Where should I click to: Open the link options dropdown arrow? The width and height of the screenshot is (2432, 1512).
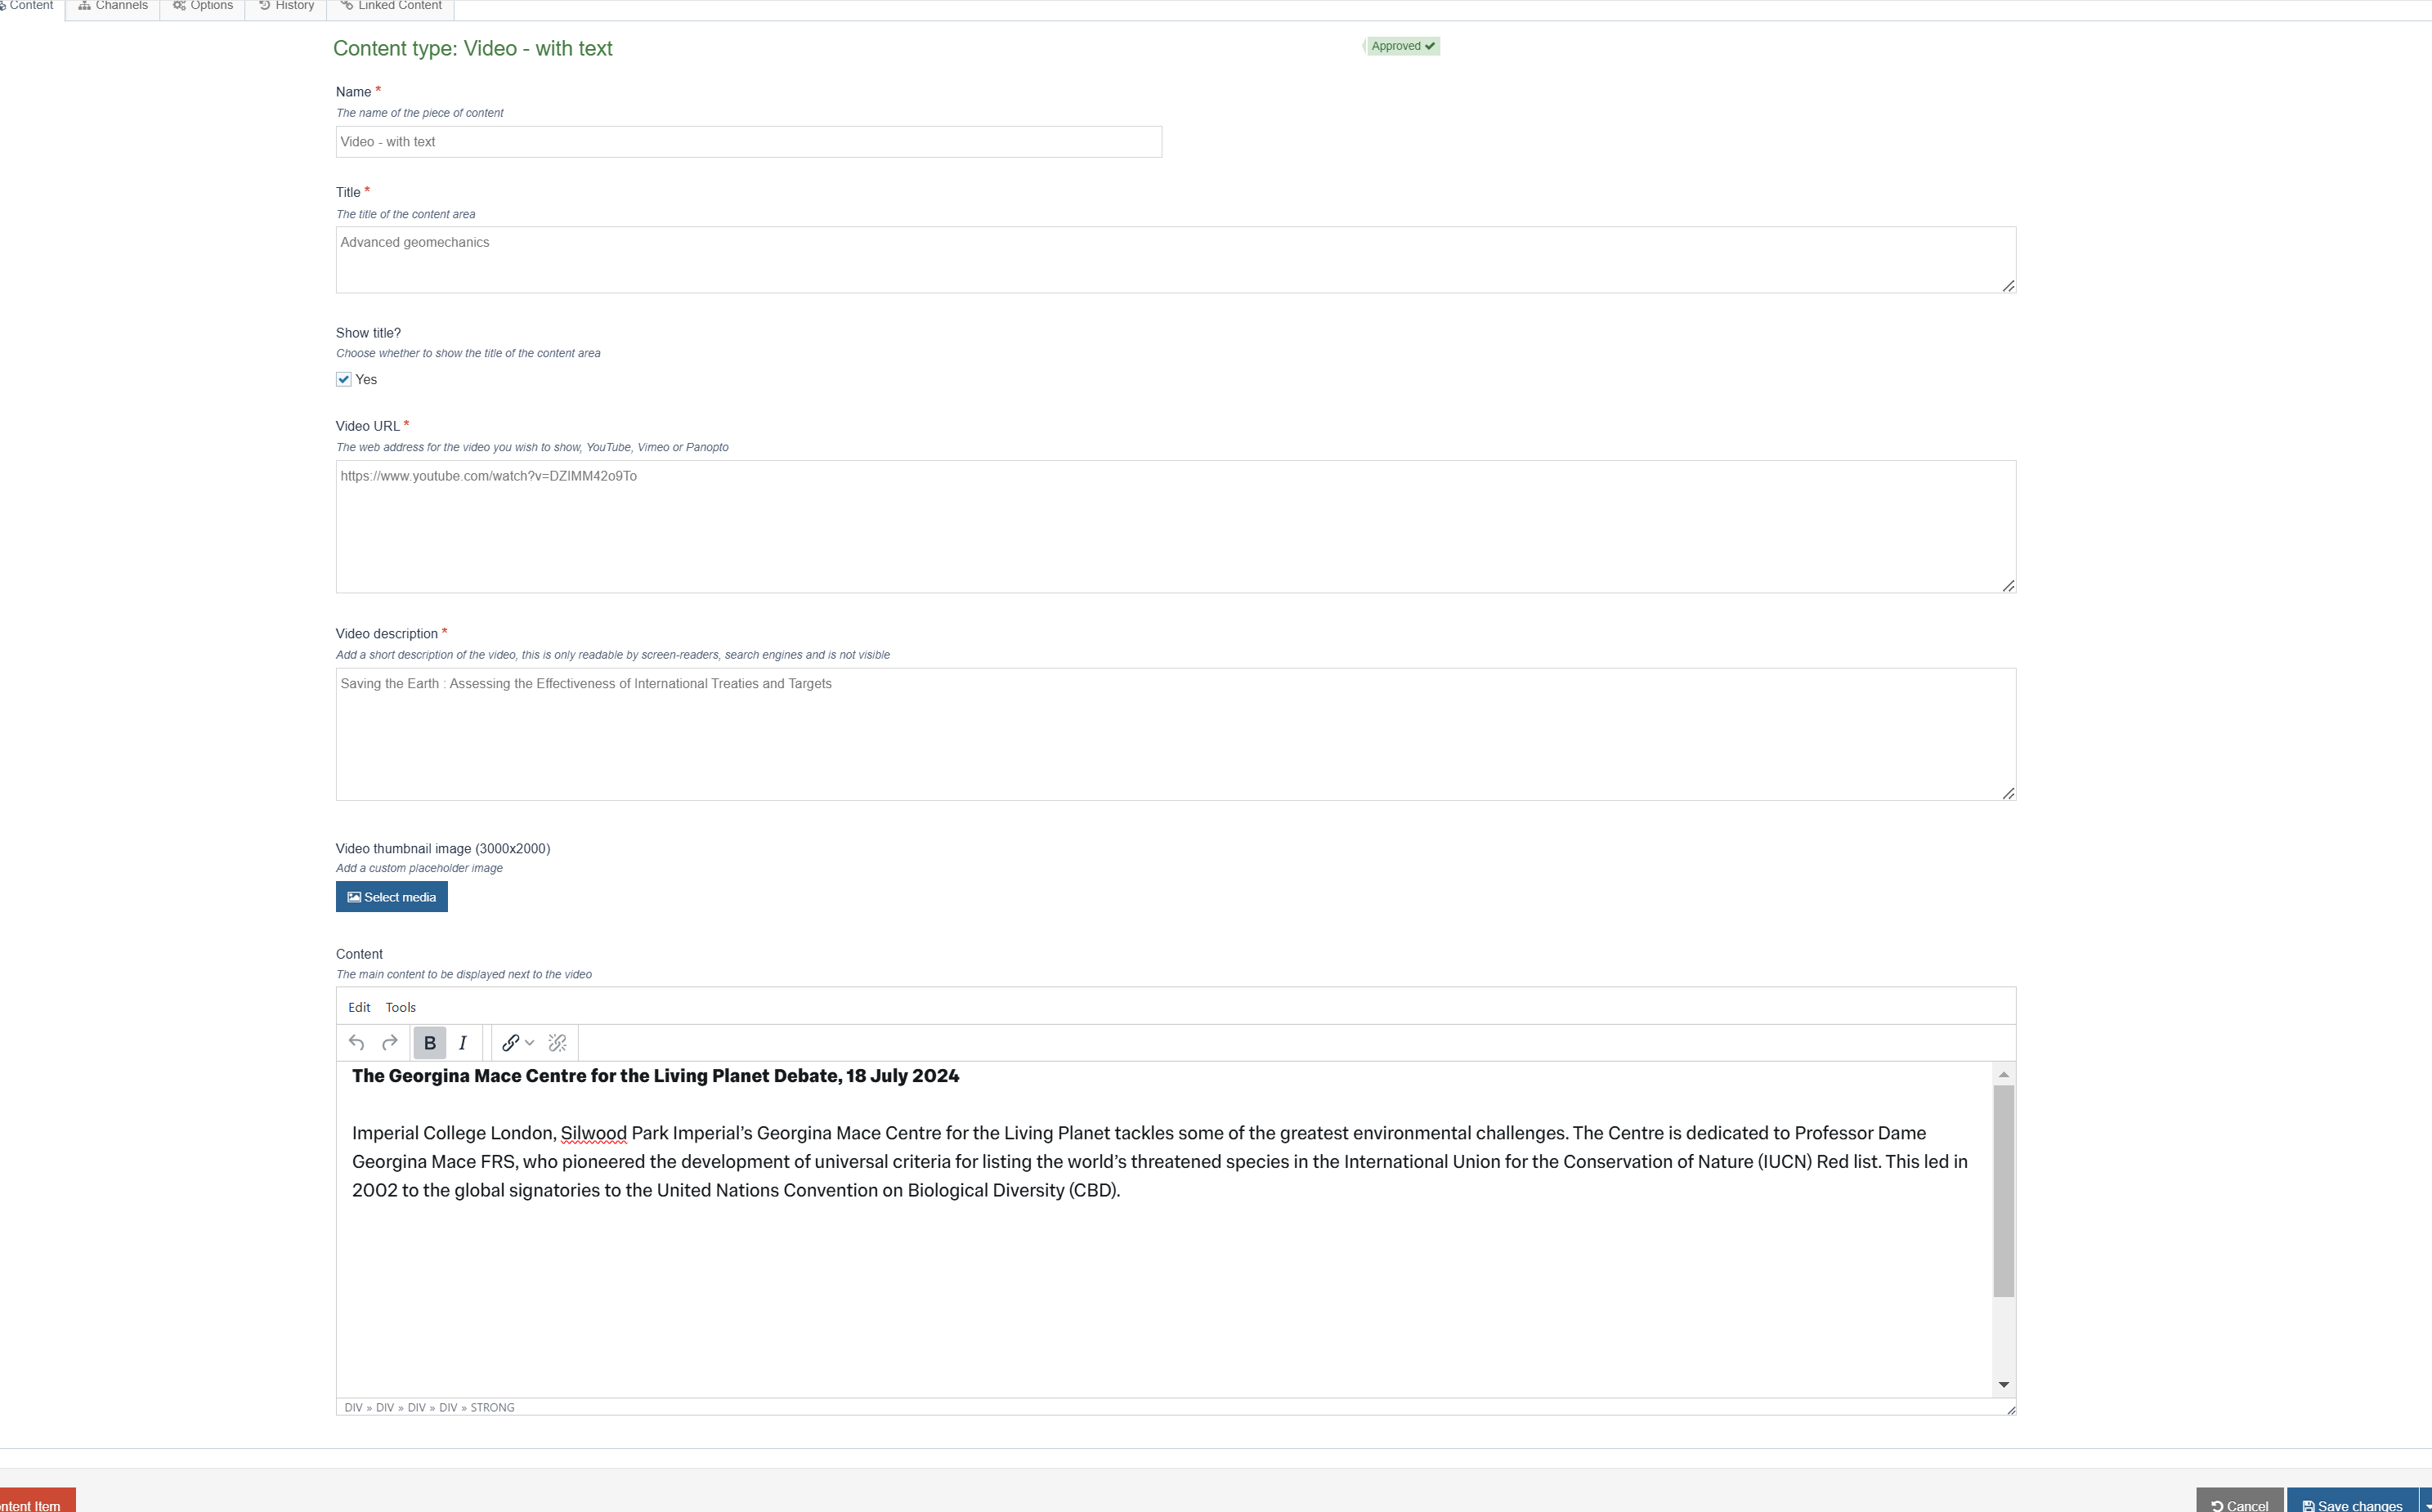pos(530,1043)
